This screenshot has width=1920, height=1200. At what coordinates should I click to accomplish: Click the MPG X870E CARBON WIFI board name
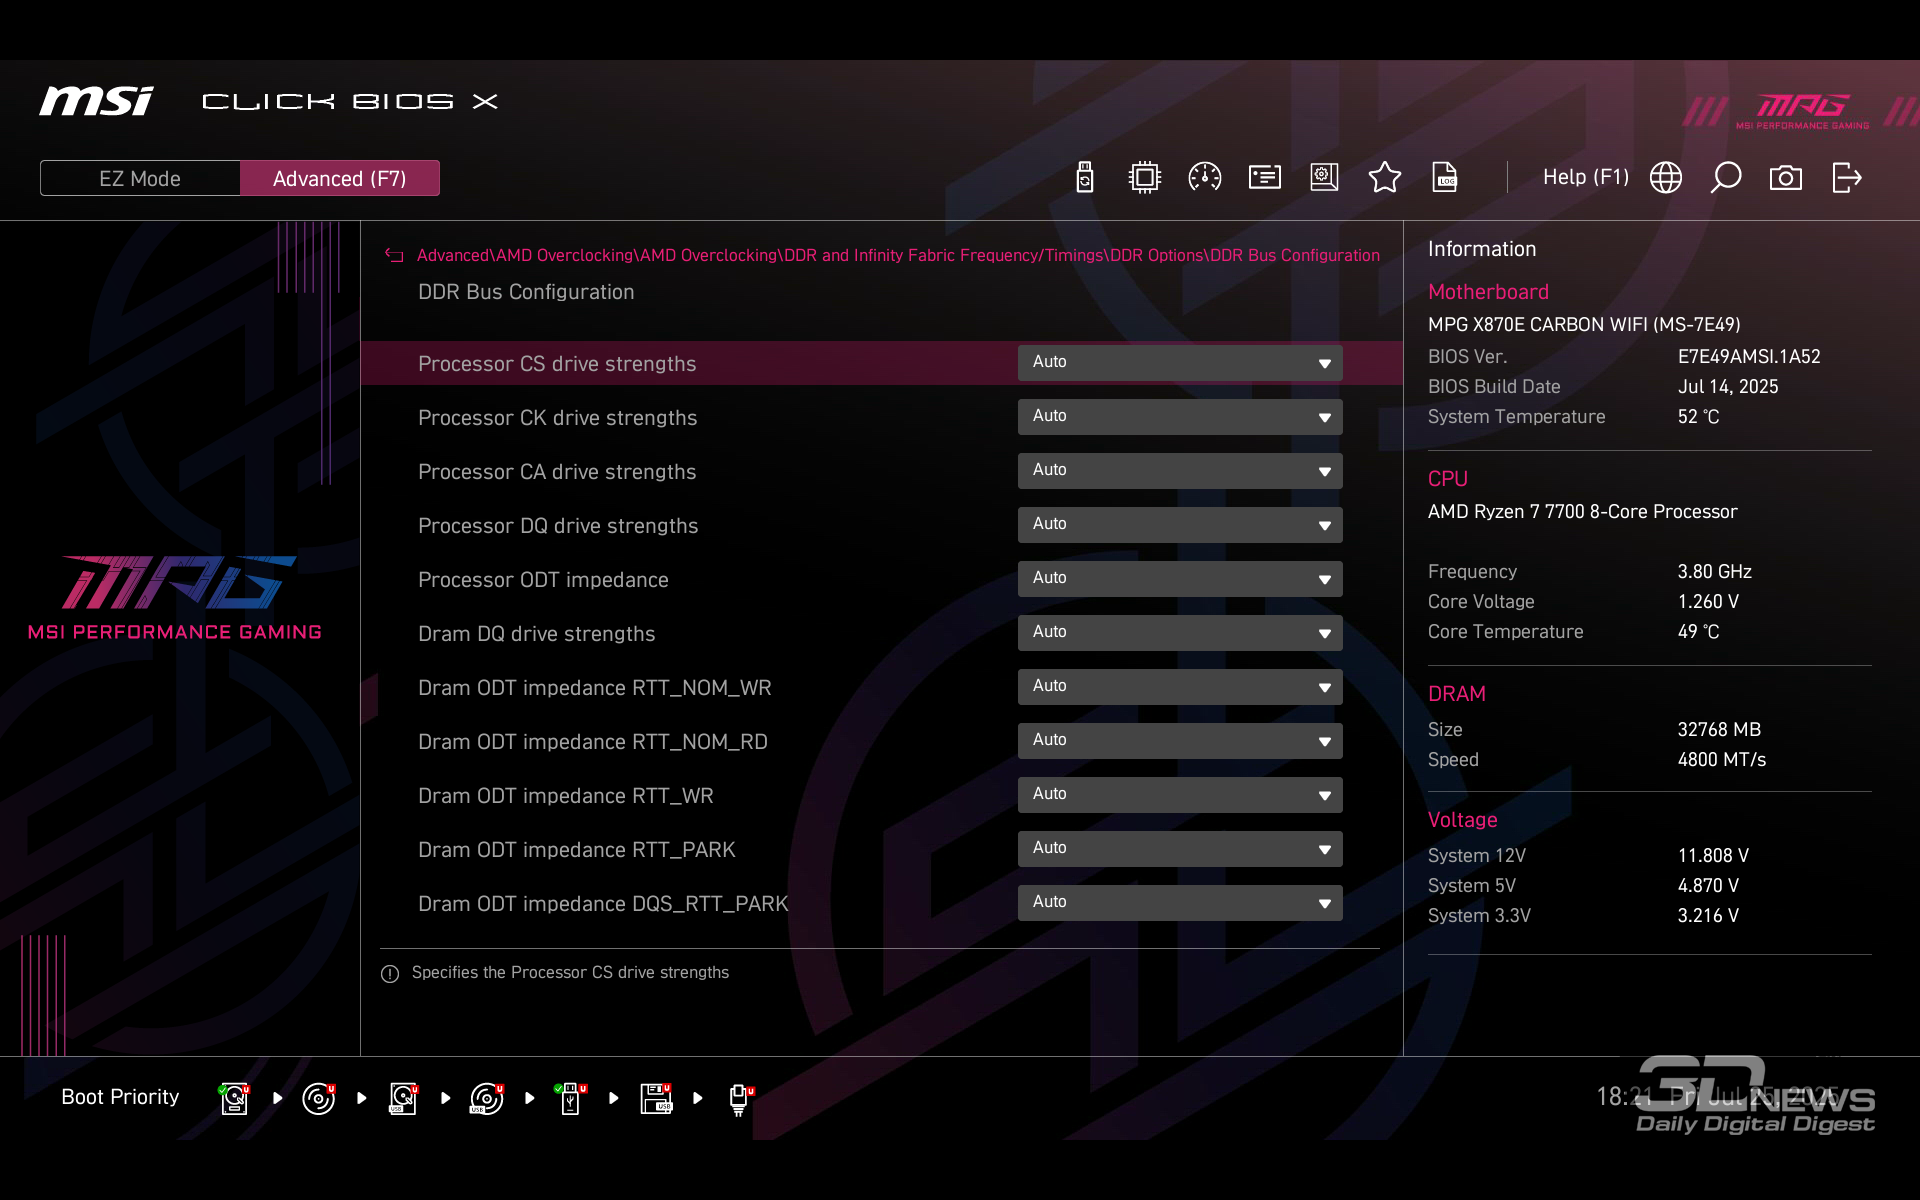click(1584, 325)
